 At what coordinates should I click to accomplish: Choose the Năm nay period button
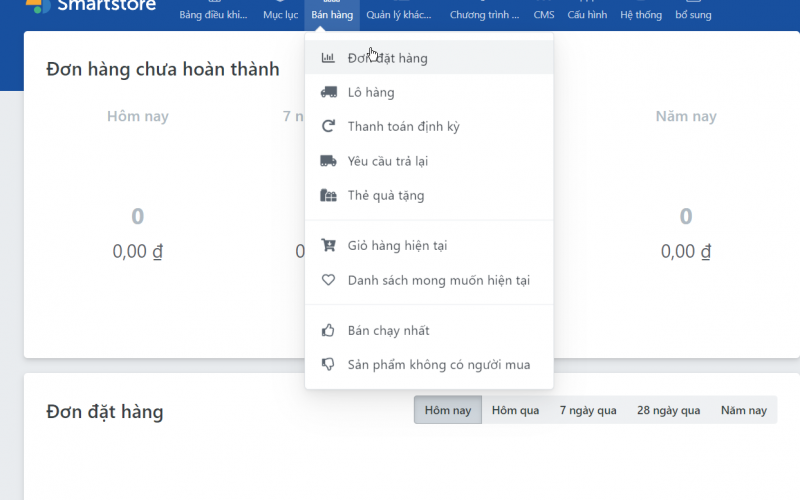tap(743, 410)
